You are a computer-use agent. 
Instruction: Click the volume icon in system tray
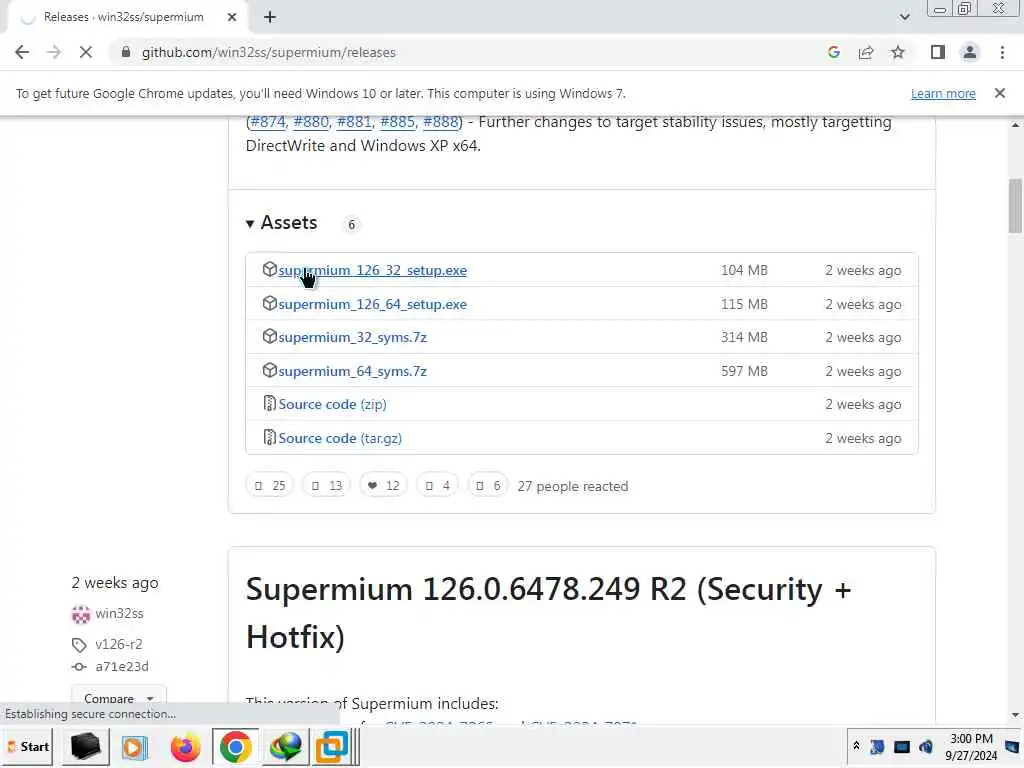pyautogui.click(x=926, y=746)
